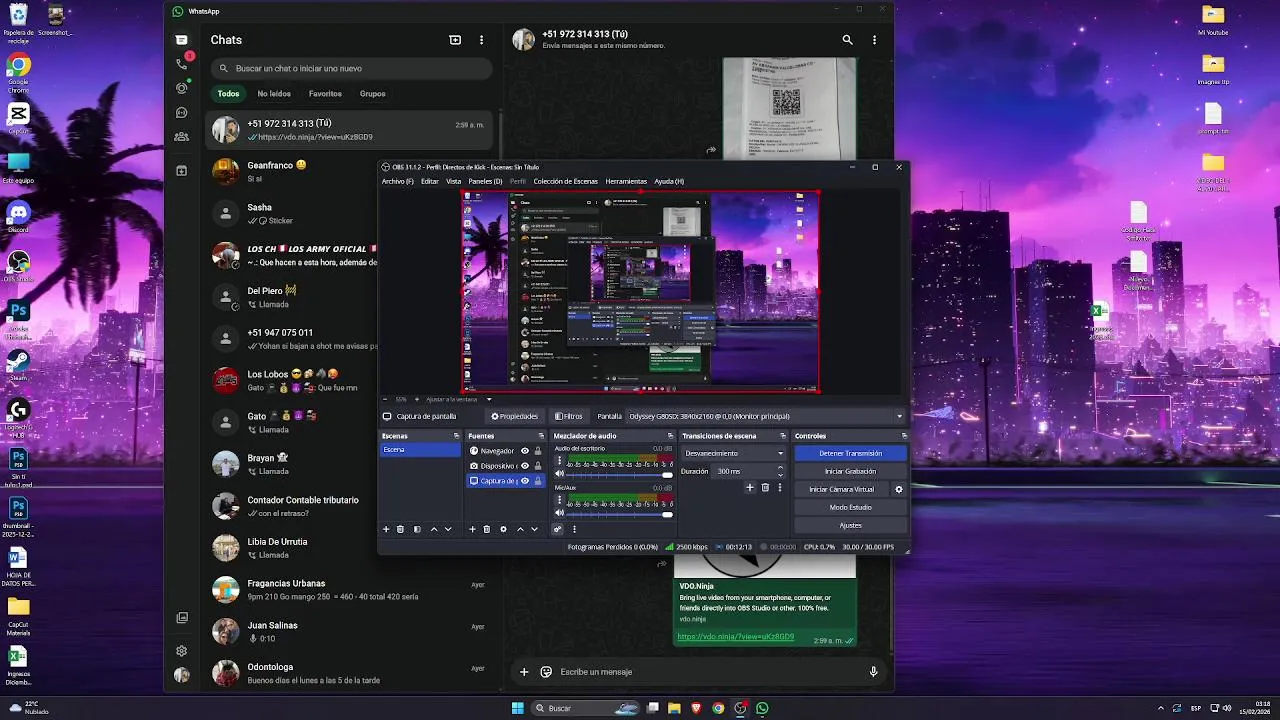1280x720 pixels.
Task: Click the Escribe un mensaje field
Action: [710, 672]
